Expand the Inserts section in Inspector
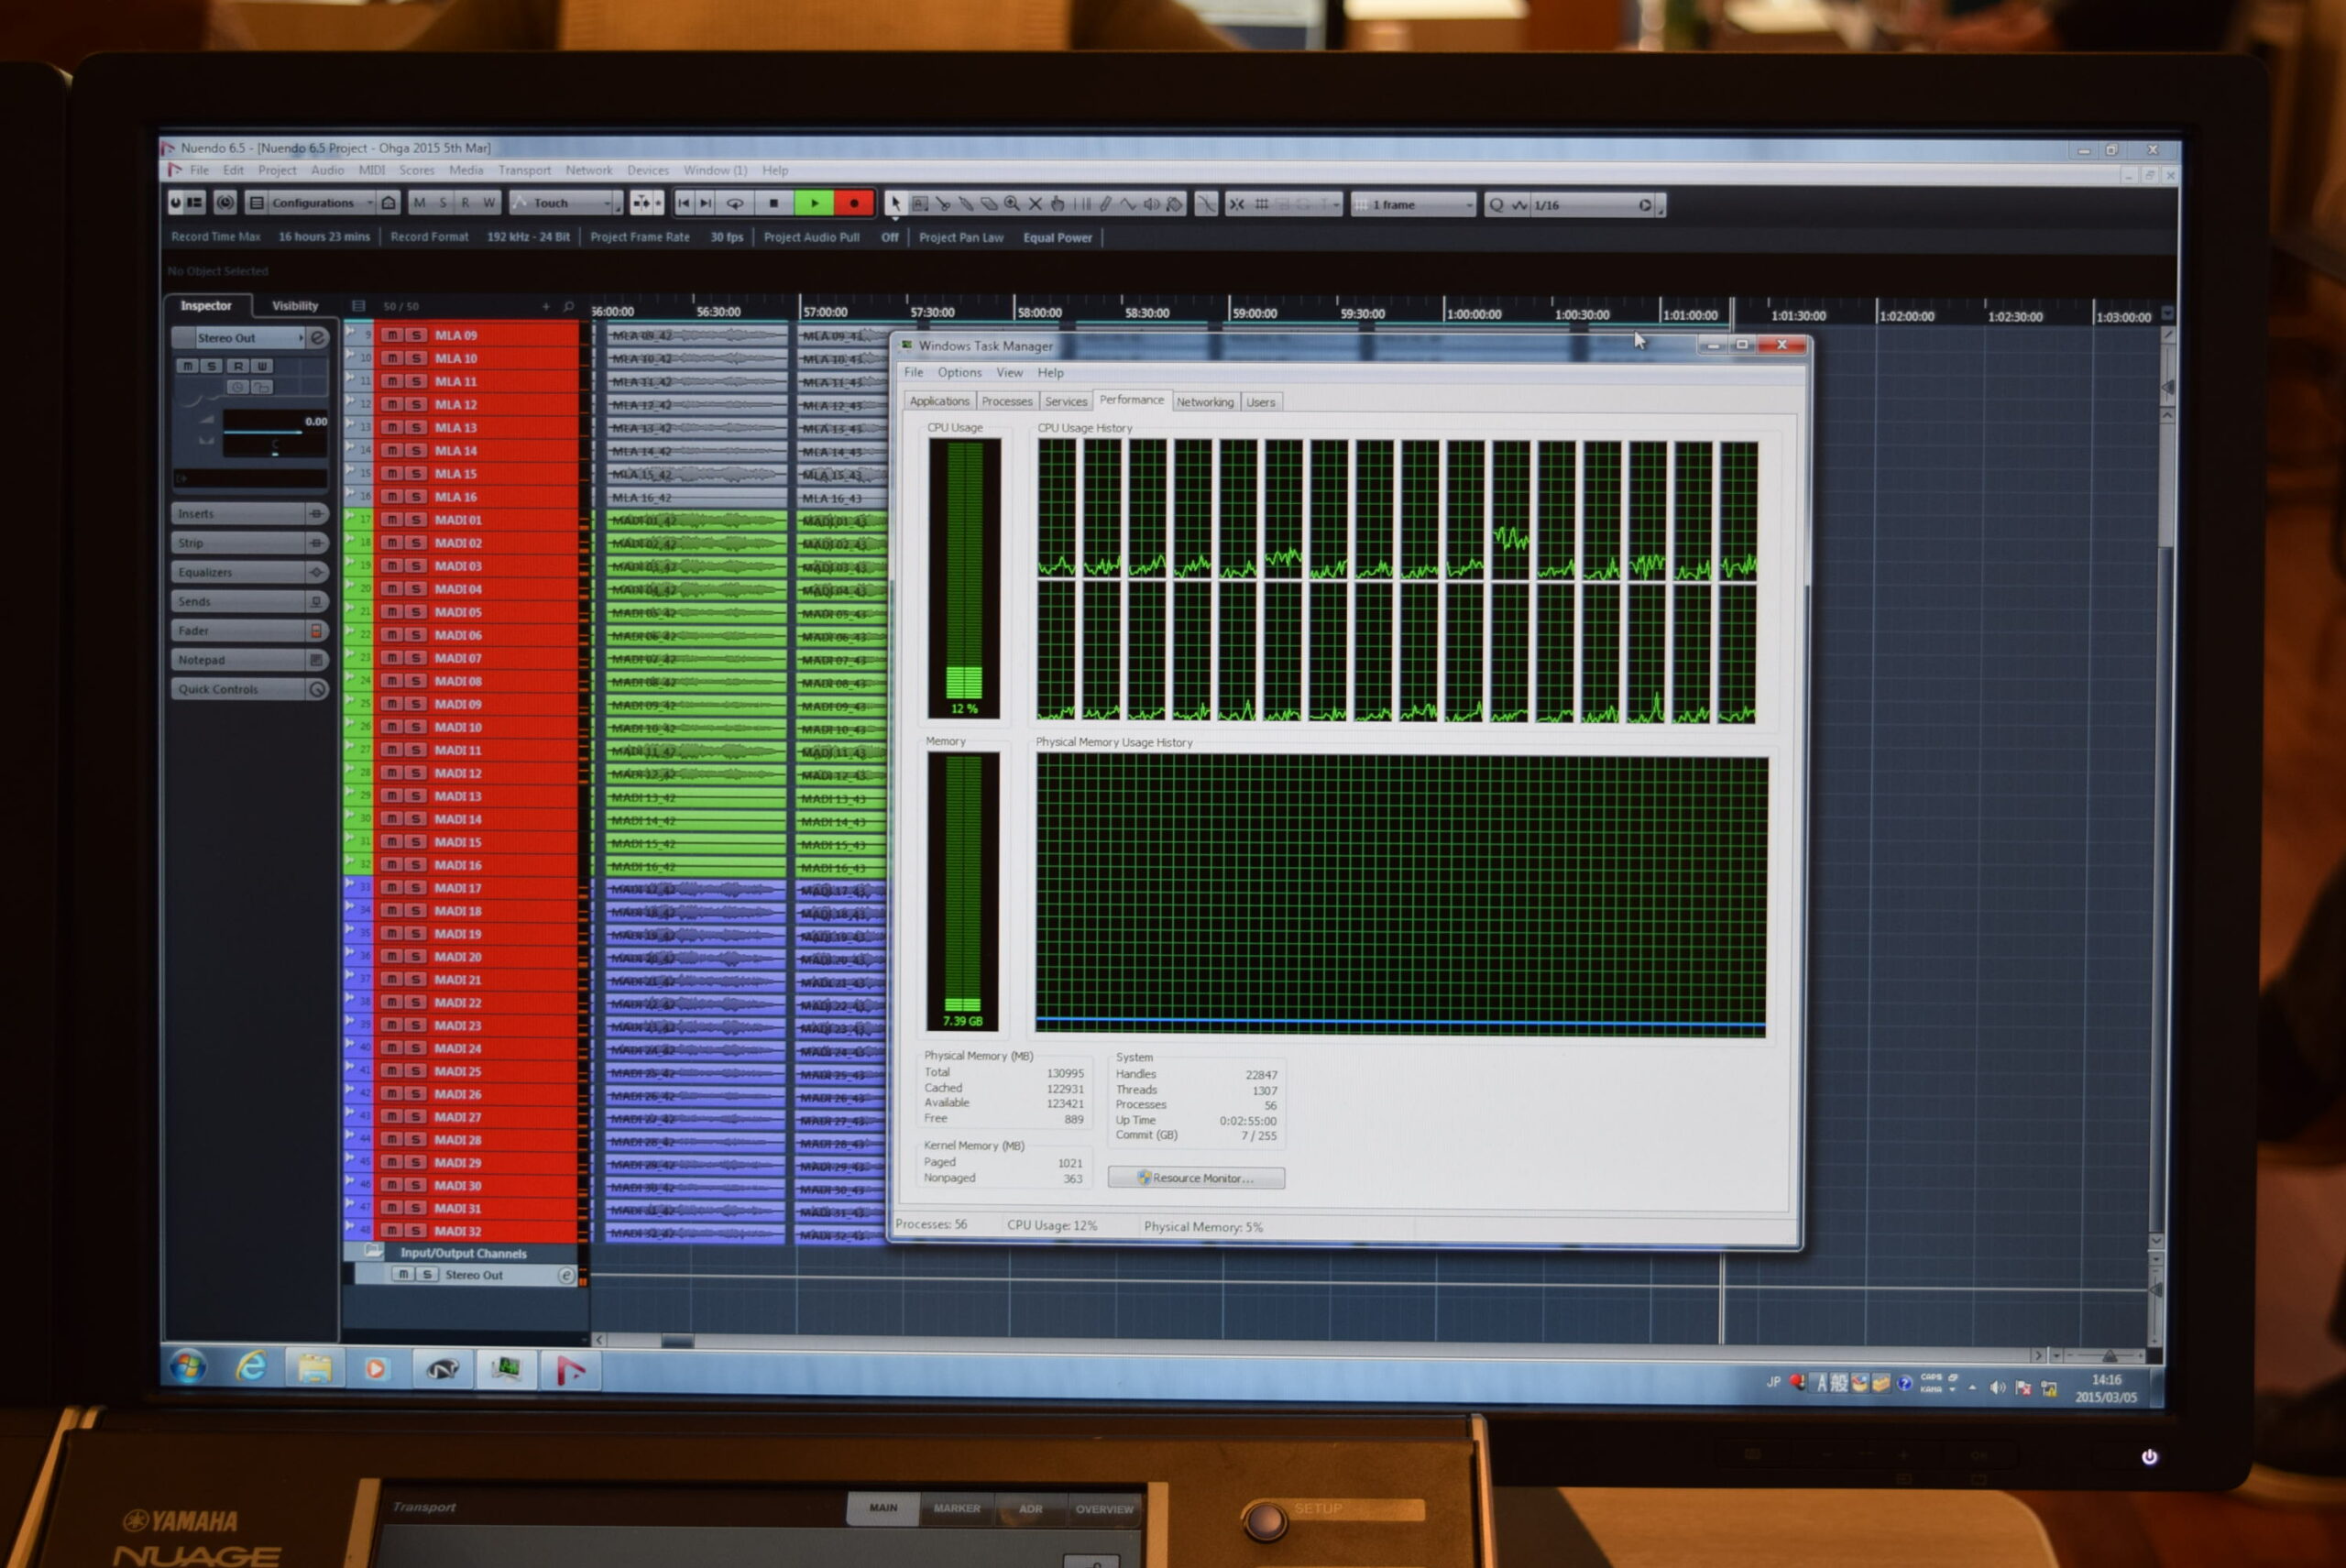This screenshot has height=1568, width=2346. coord(249,513)
